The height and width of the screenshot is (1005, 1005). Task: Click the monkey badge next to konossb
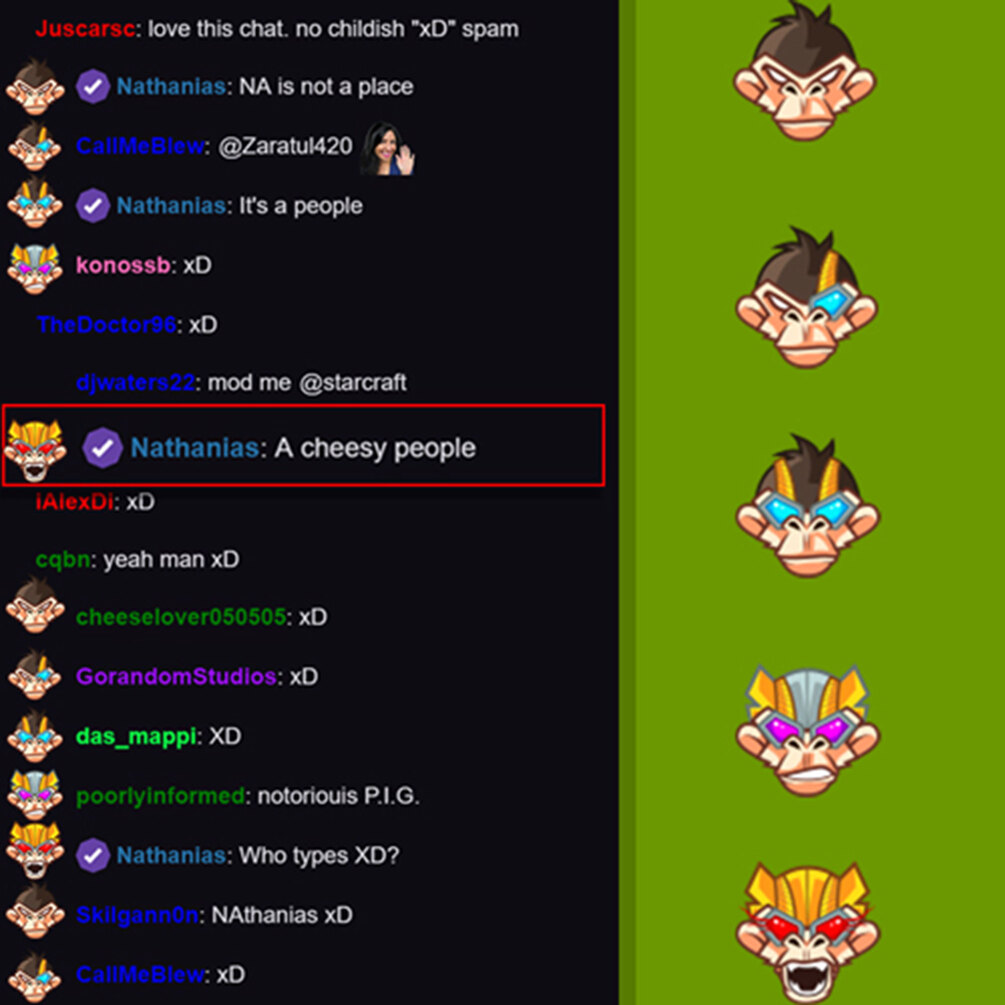pos(35,267)
